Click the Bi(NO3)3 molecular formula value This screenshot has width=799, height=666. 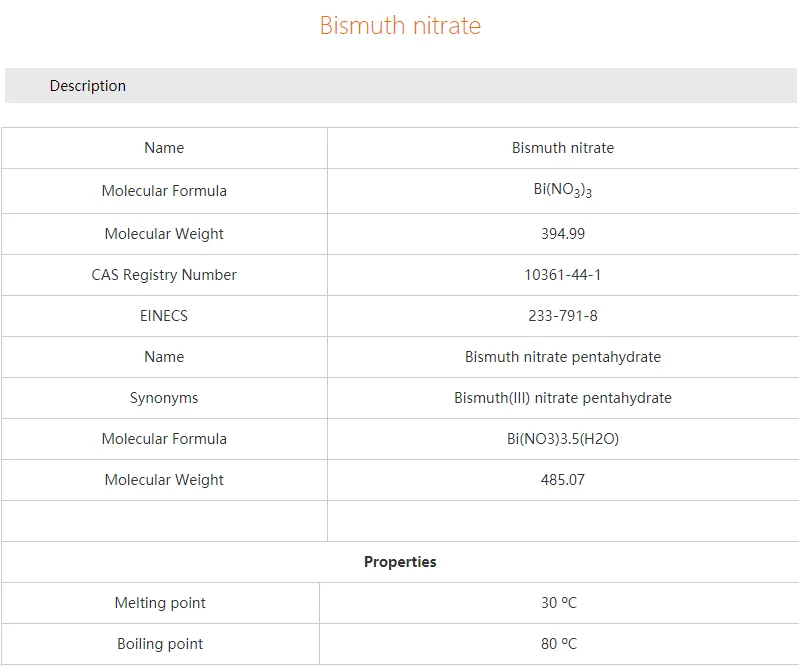(563, 190)
